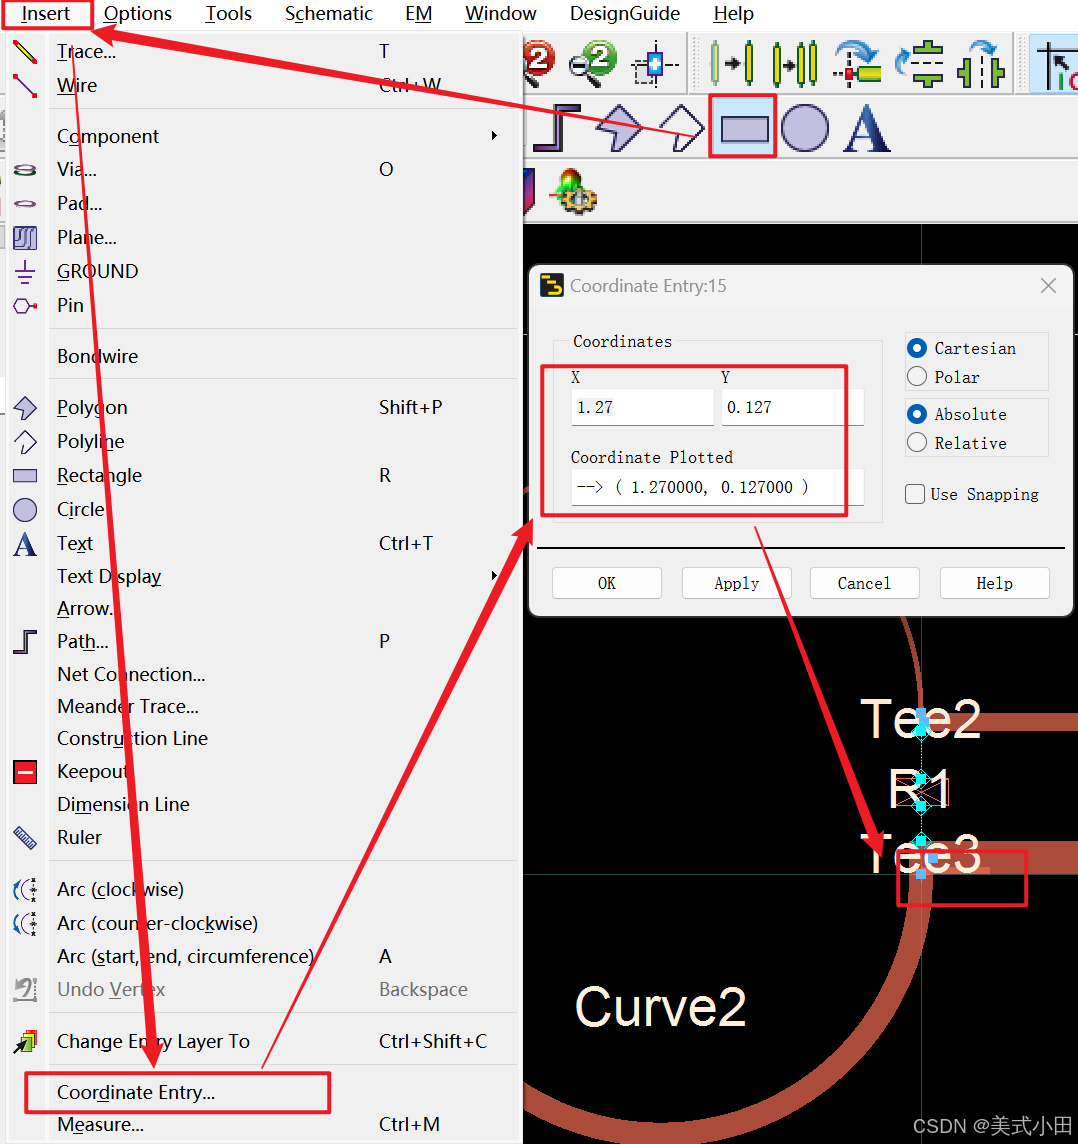Open the Schematic menu
This screenshot has width=1078, height=1144.
329,14
